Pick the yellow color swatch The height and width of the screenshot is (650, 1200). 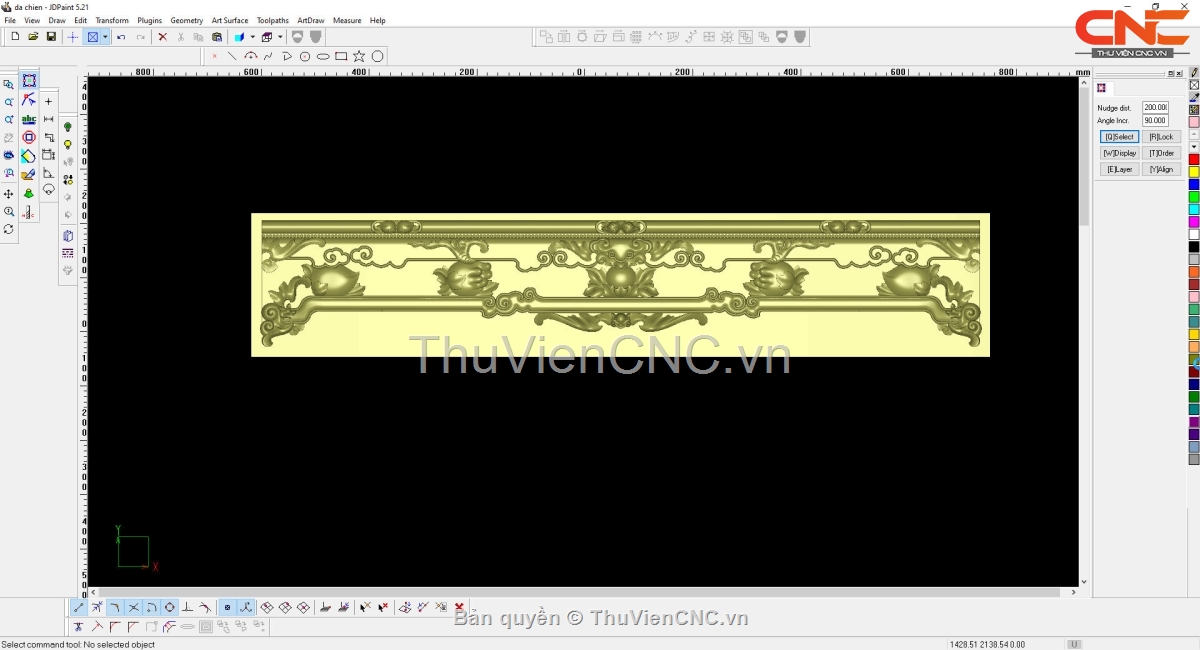point(1194,172)
